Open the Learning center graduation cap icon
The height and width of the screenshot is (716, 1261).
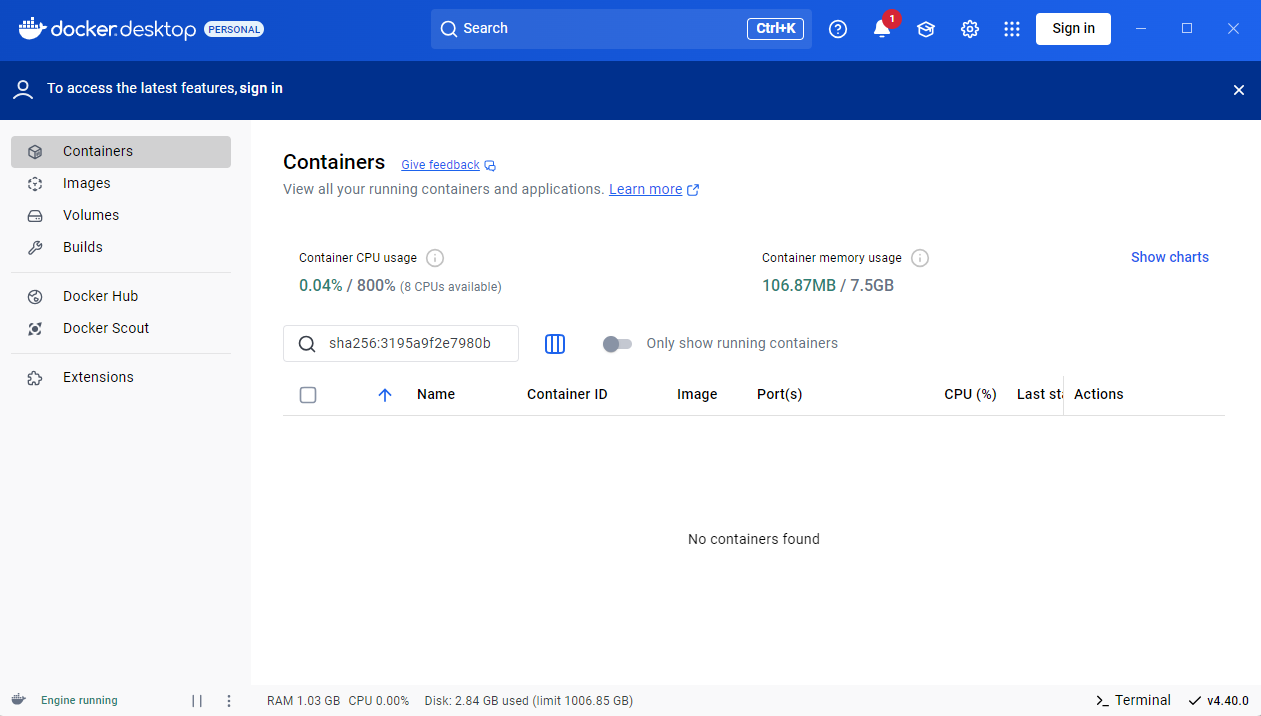(926, 29)
